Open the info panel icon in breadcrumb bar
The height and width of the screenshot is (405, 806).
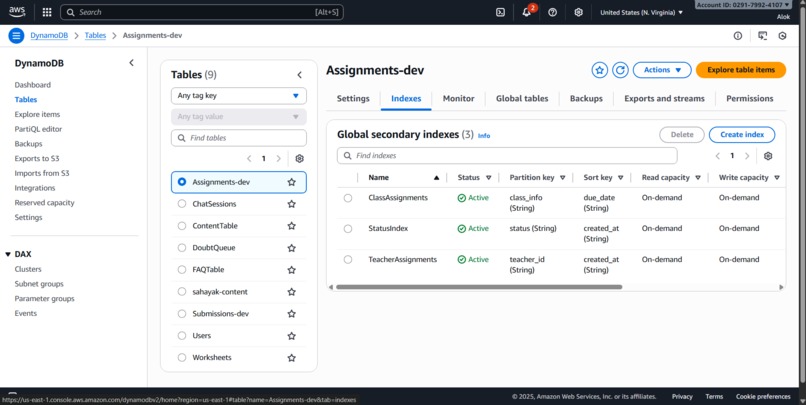[x=738, y=35]
